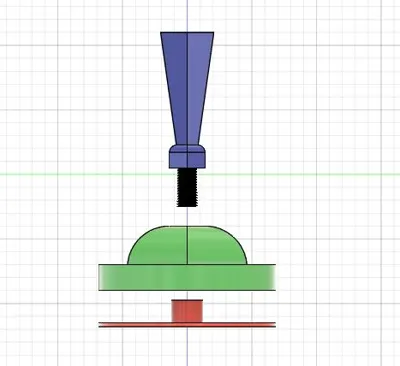The width and height of the screenshot is (400, 366).
Task: Select the thin red base plate
Action: (187, 325)
